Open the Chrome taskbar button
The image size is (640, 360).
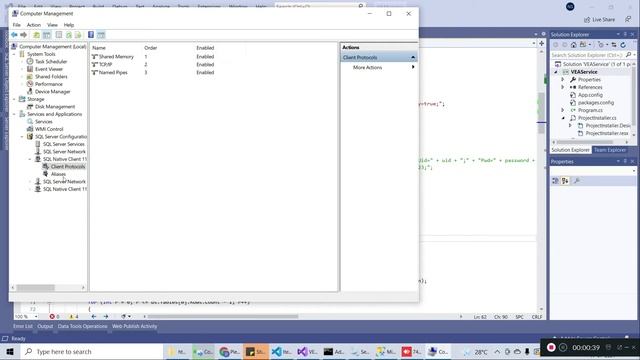(x=229, y=351)
